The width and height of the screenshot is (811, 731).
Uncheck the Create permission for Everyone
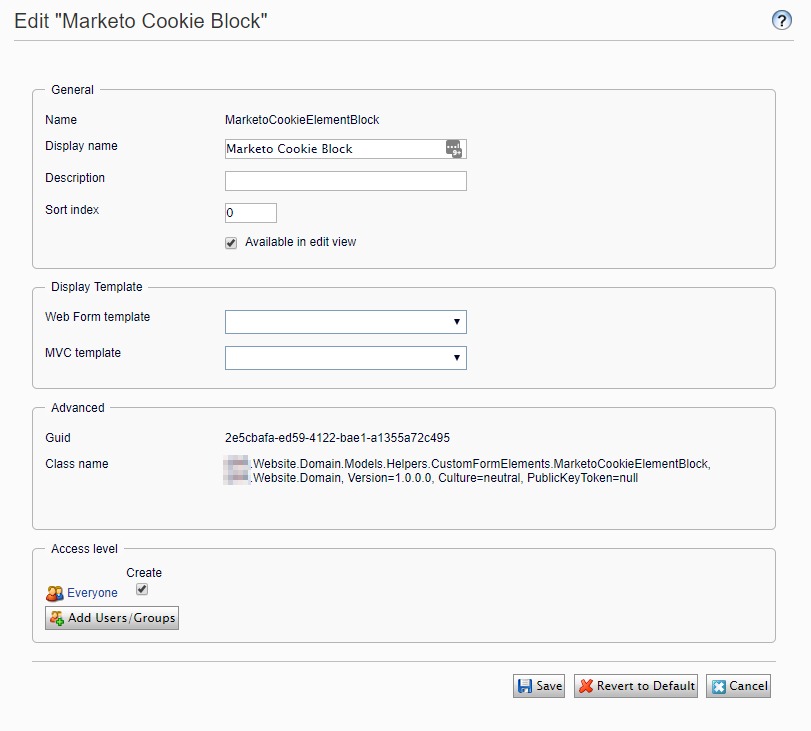[x=142, y=589]
